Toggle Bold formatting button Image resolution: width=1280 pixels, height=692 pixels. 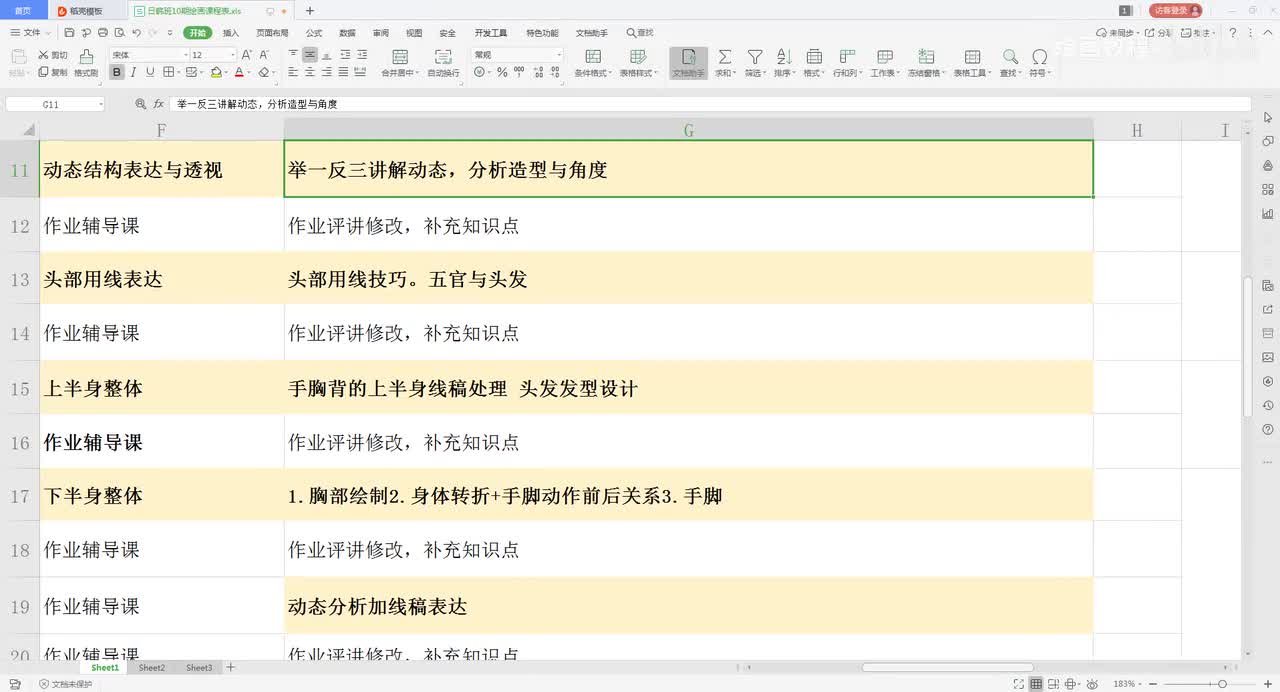coord(117,72)
